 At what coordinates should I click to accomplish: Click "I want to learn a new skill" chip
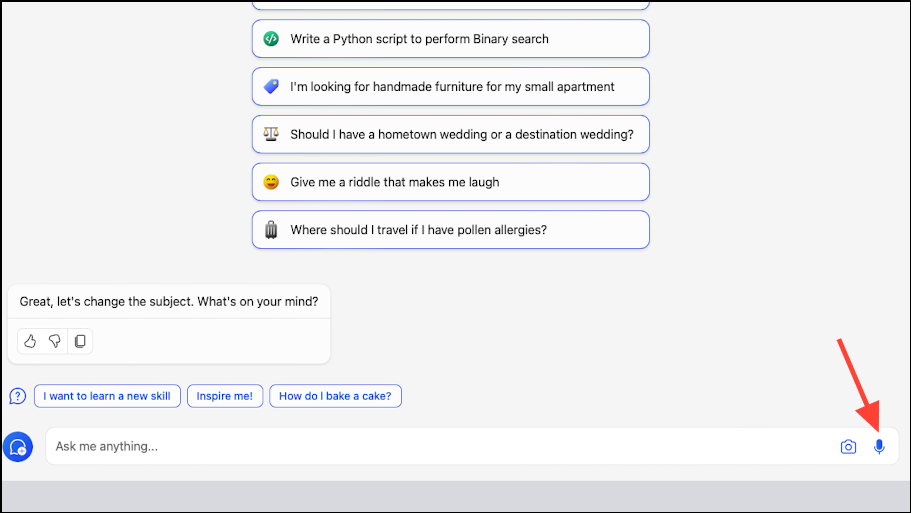point(107,396)
